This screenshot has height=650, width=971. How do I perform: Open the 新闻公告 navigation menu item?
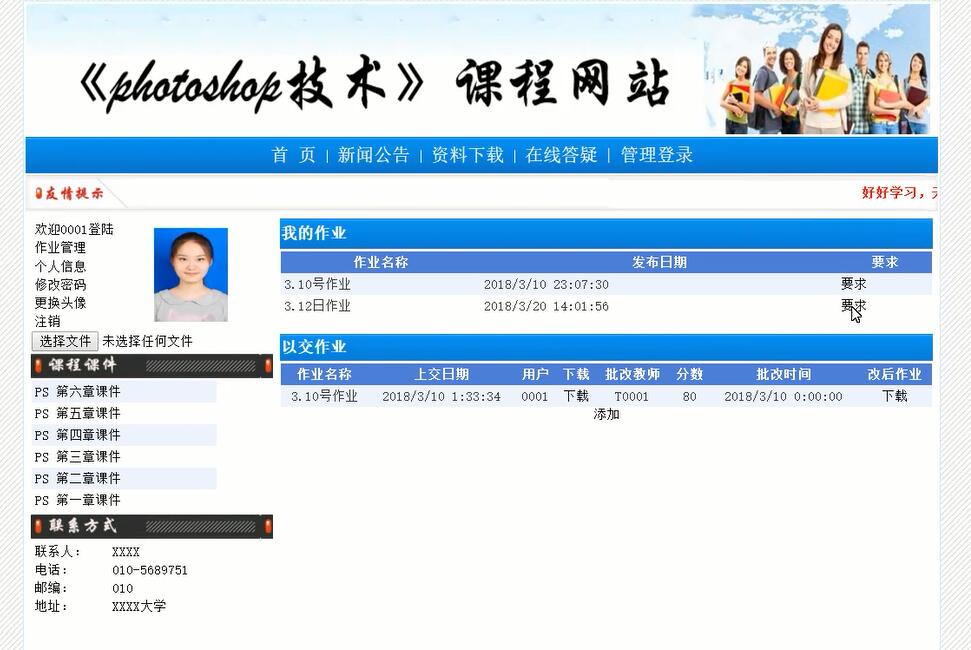pos(374,155)
